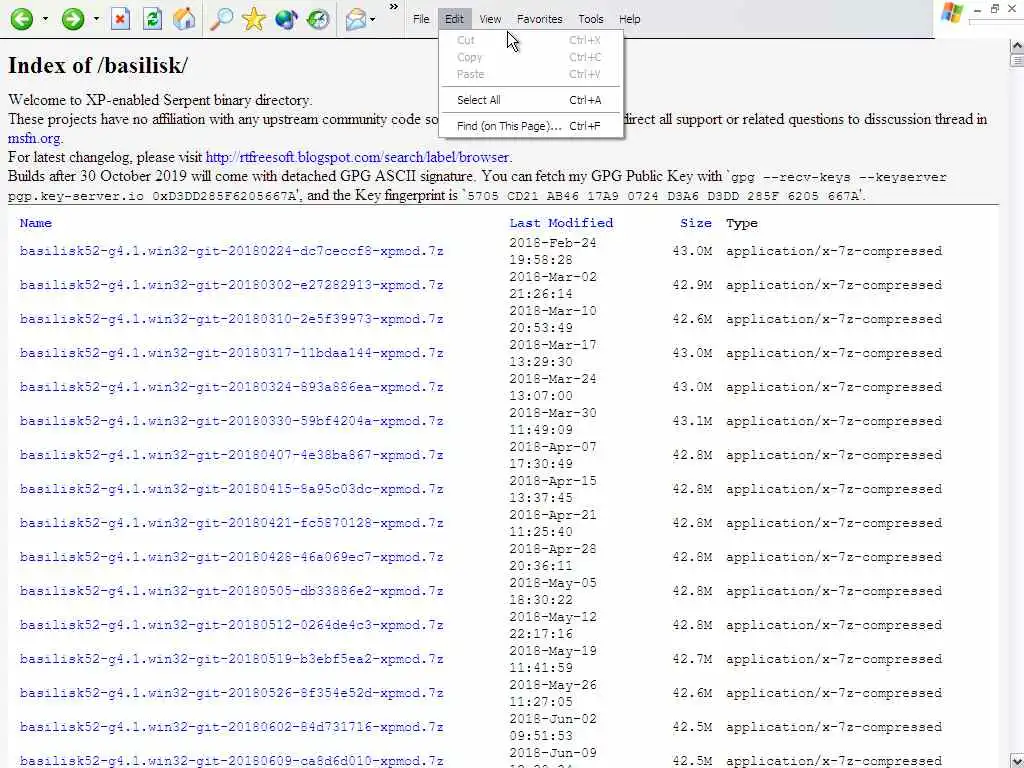1024x768 pixels.
Task: Open the Forward history dropdown arrow
Action: [96, 19]
